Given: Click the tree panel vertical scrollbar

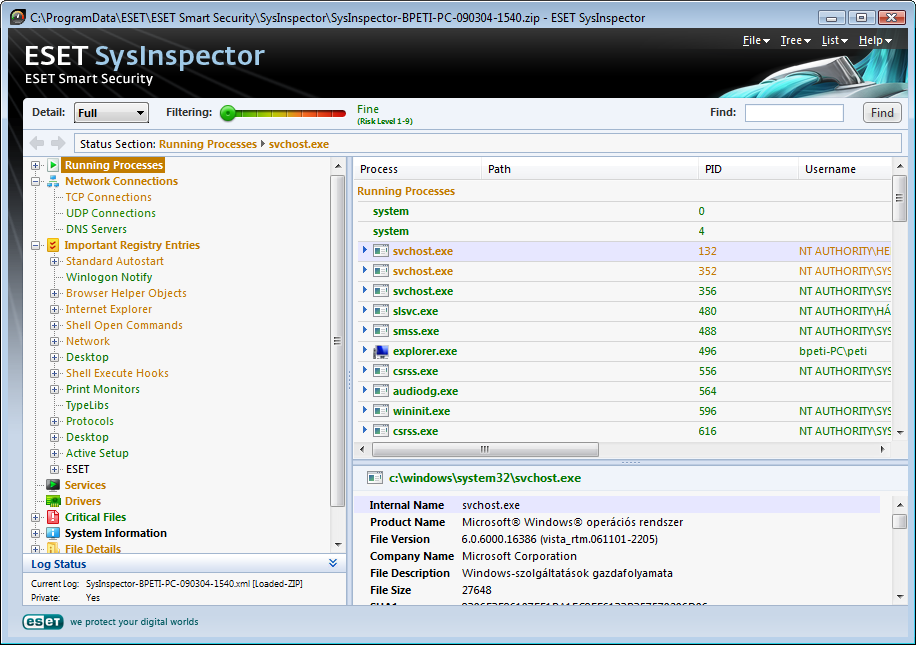Looking at the screenshot, I should [x=338, y=341].
